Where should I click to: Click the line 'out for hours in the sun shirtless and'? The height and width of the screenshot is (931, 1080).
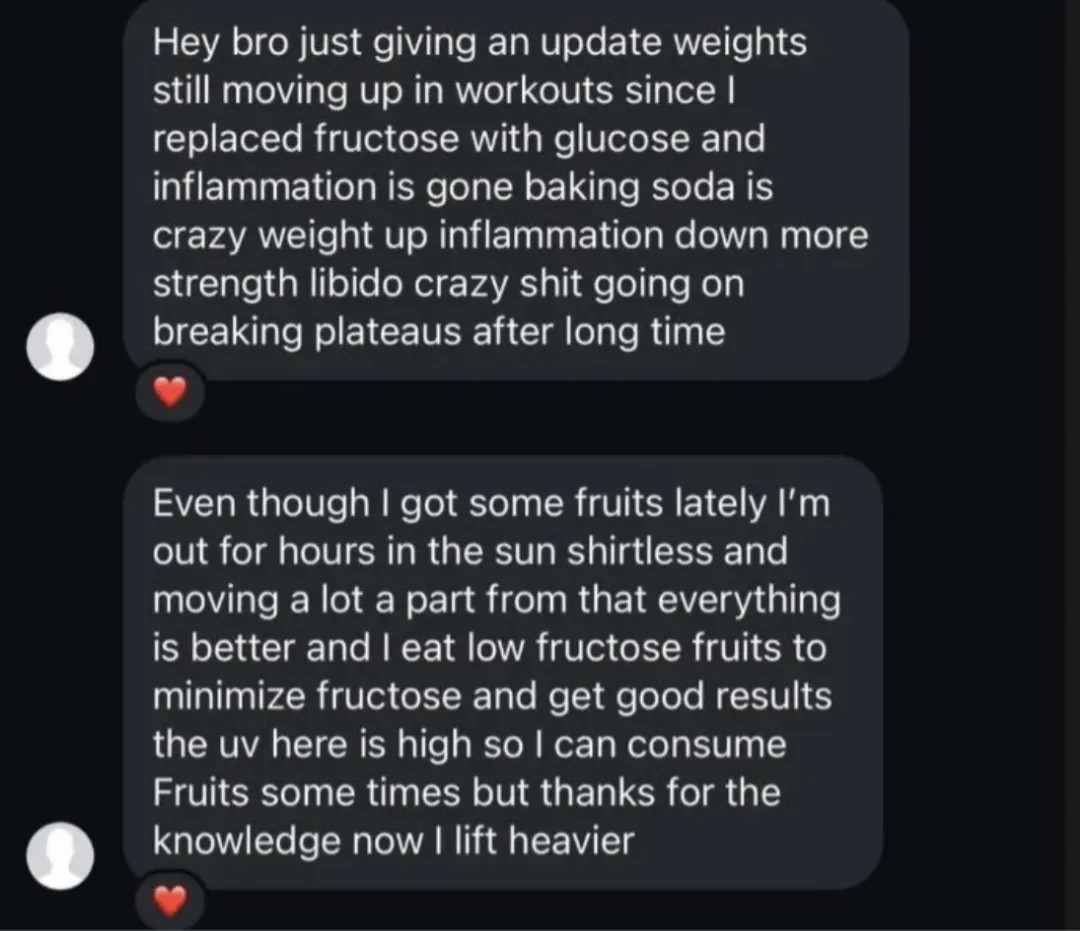[x=470, y=551]
